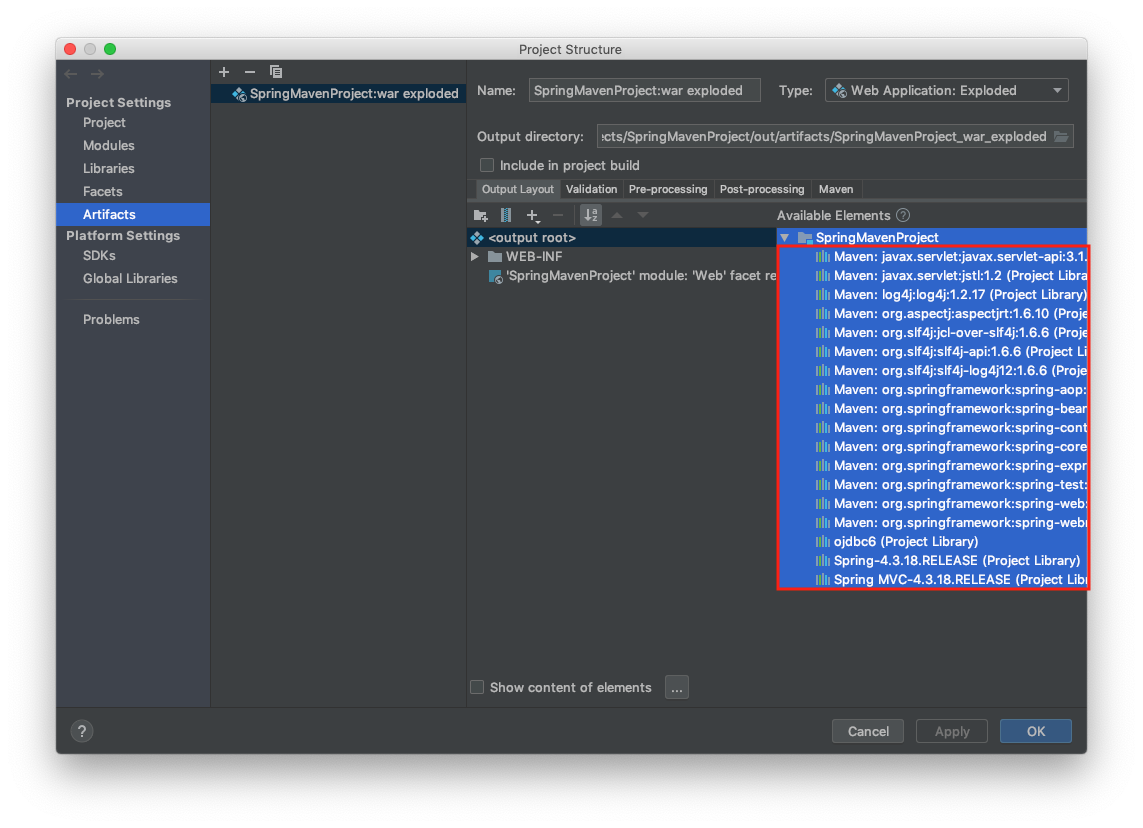Image resolution: width=1143 pixels, height=828 pixels.
Task: Click the remove element minus in layout toolbar
Action: (558, 215)
